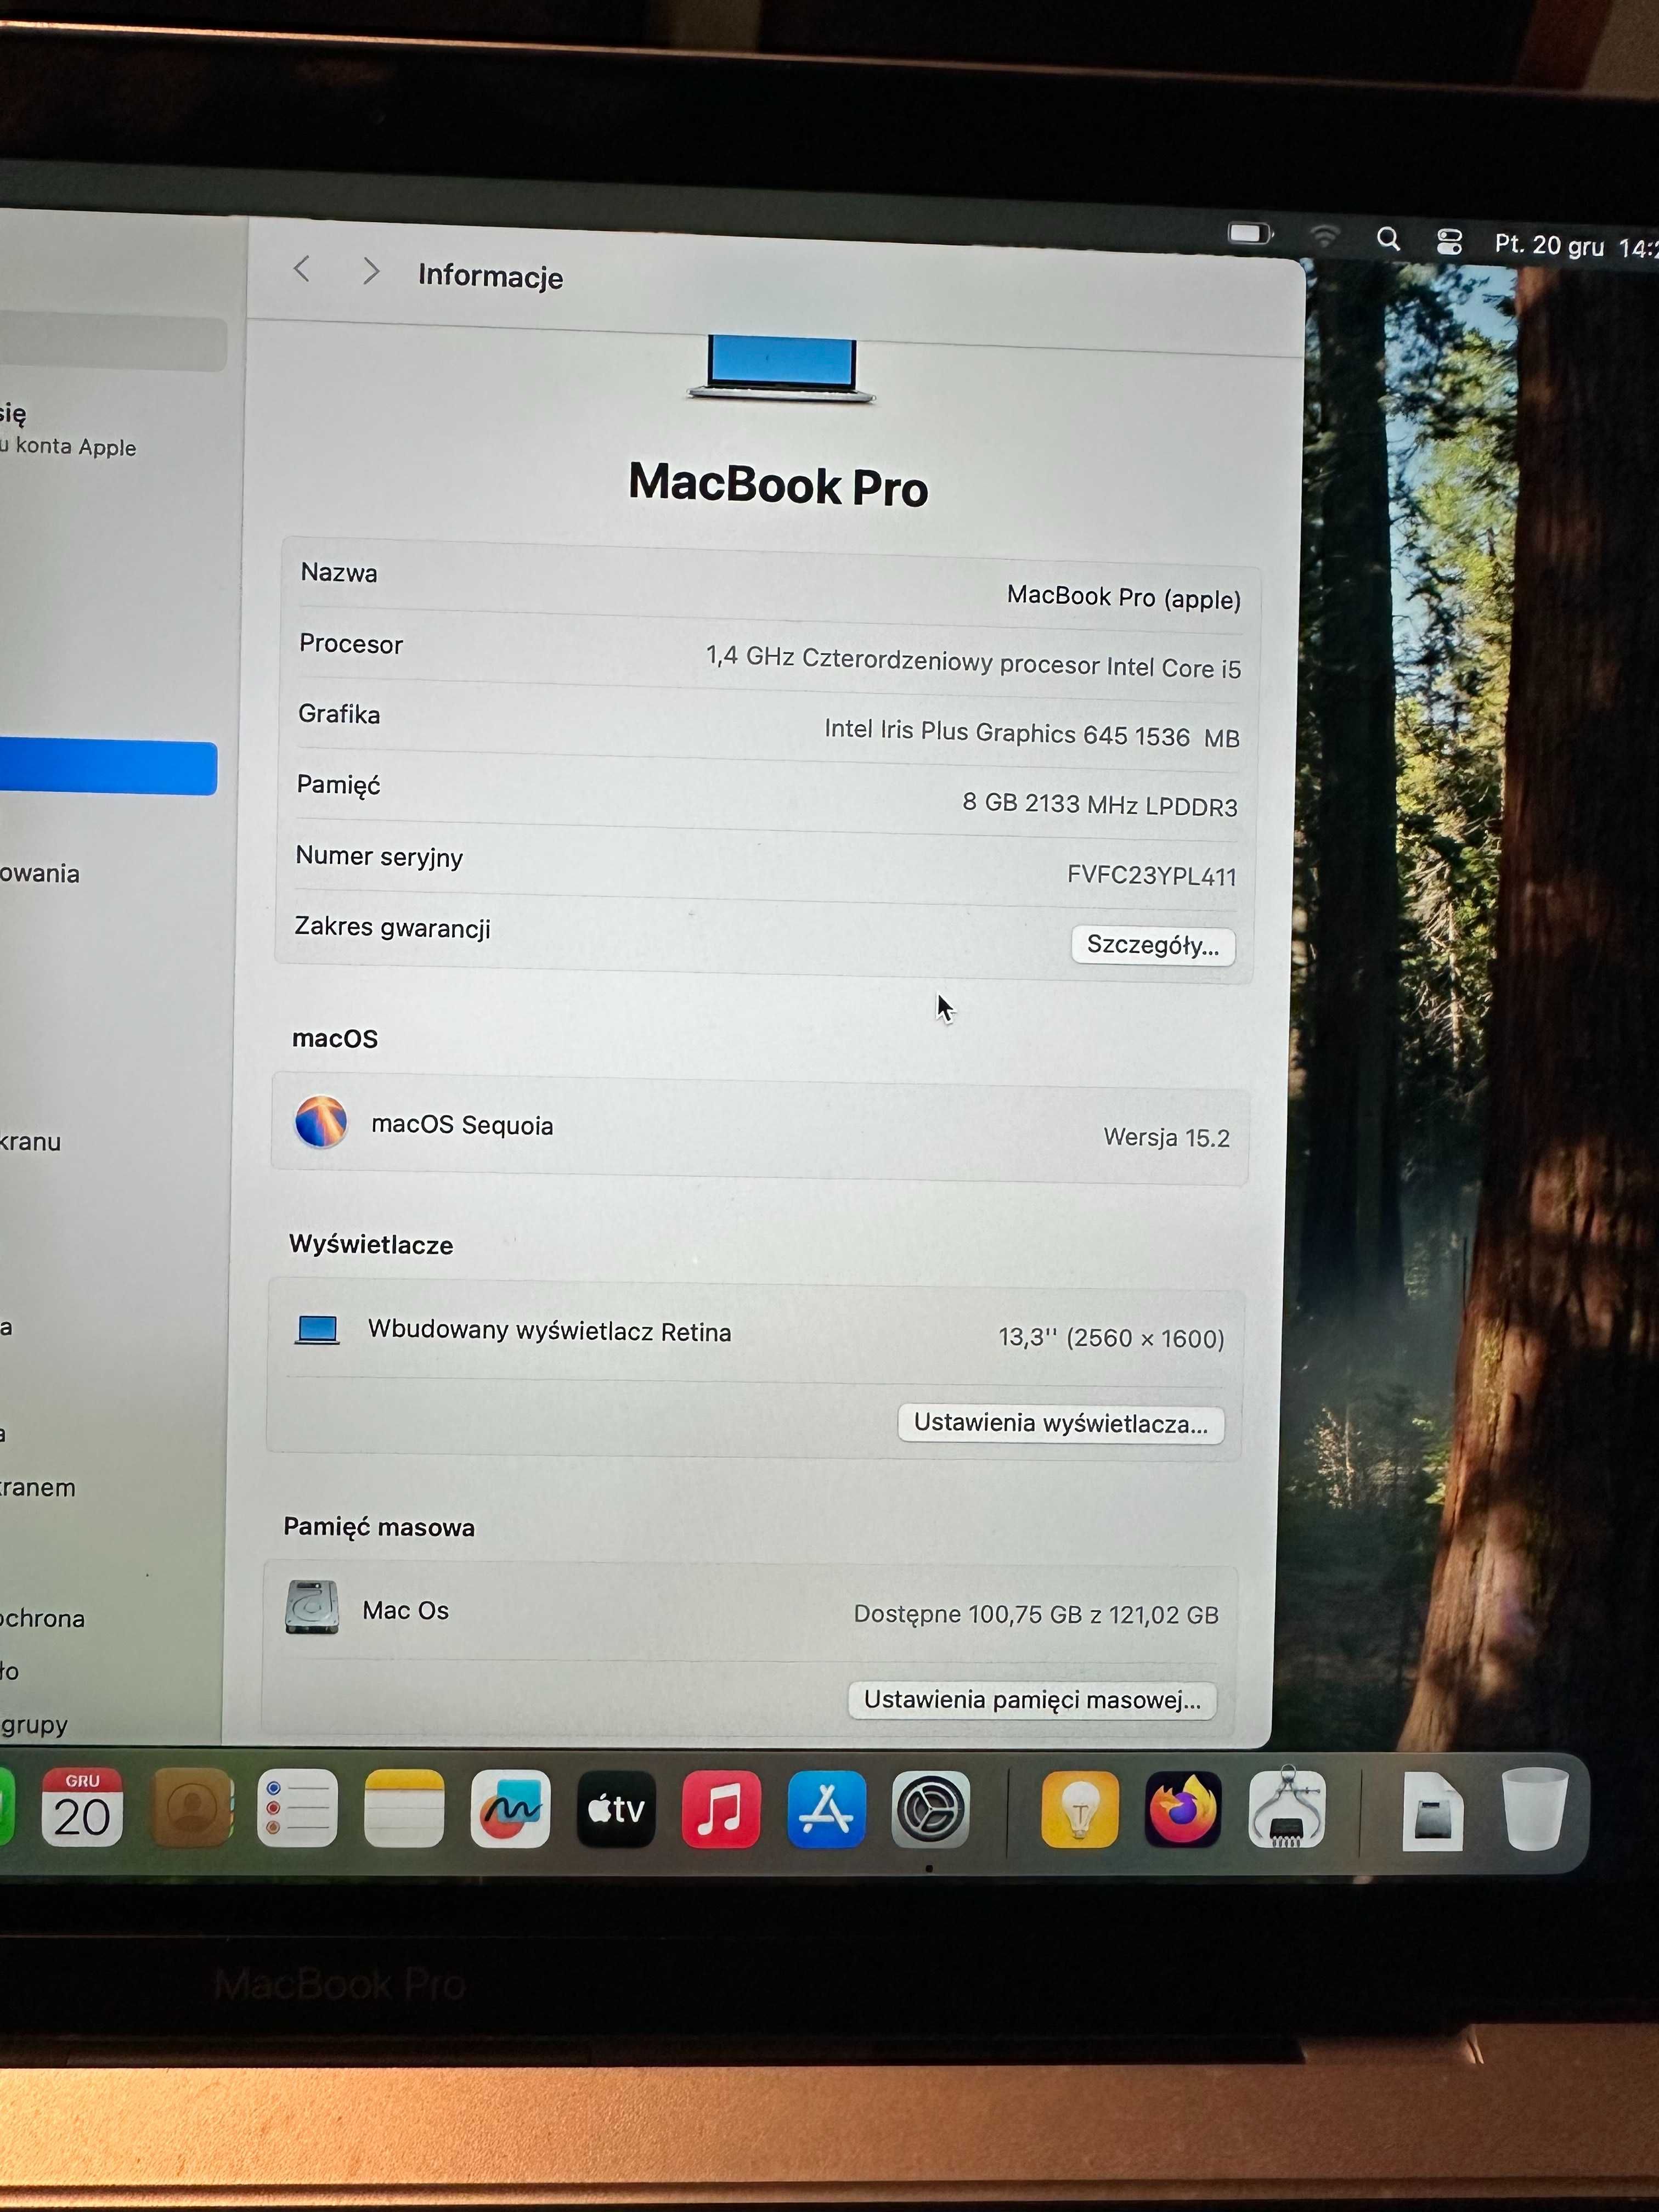Click memory value 8 GB 2133 MHz LPDDR3
This screenshot has width=1659, height=2212.
1100,804
